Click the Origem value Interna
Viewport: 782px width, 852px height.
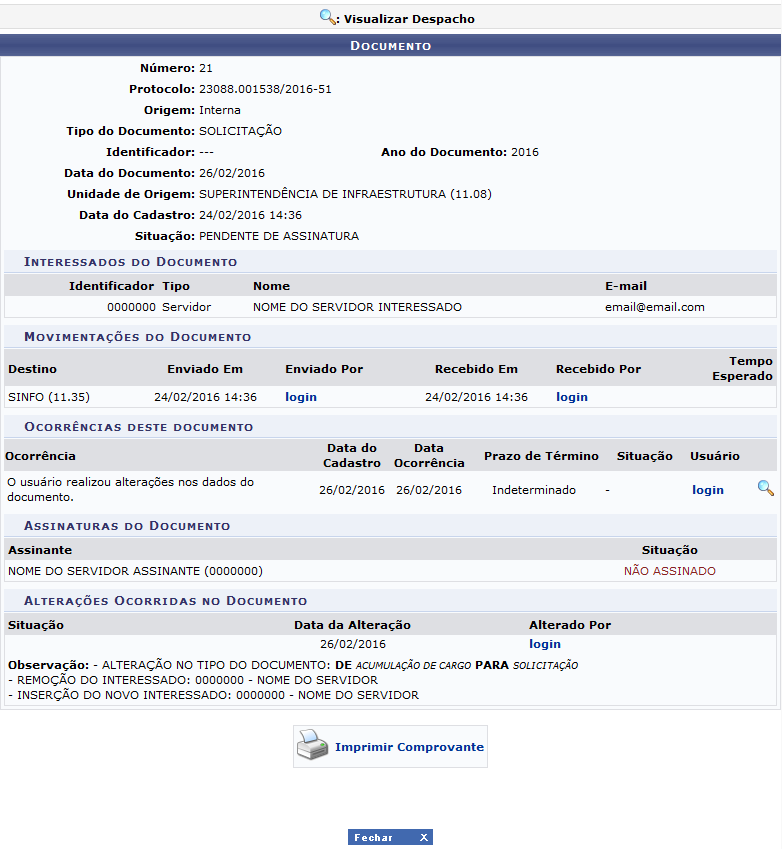(x=220, y=110)
